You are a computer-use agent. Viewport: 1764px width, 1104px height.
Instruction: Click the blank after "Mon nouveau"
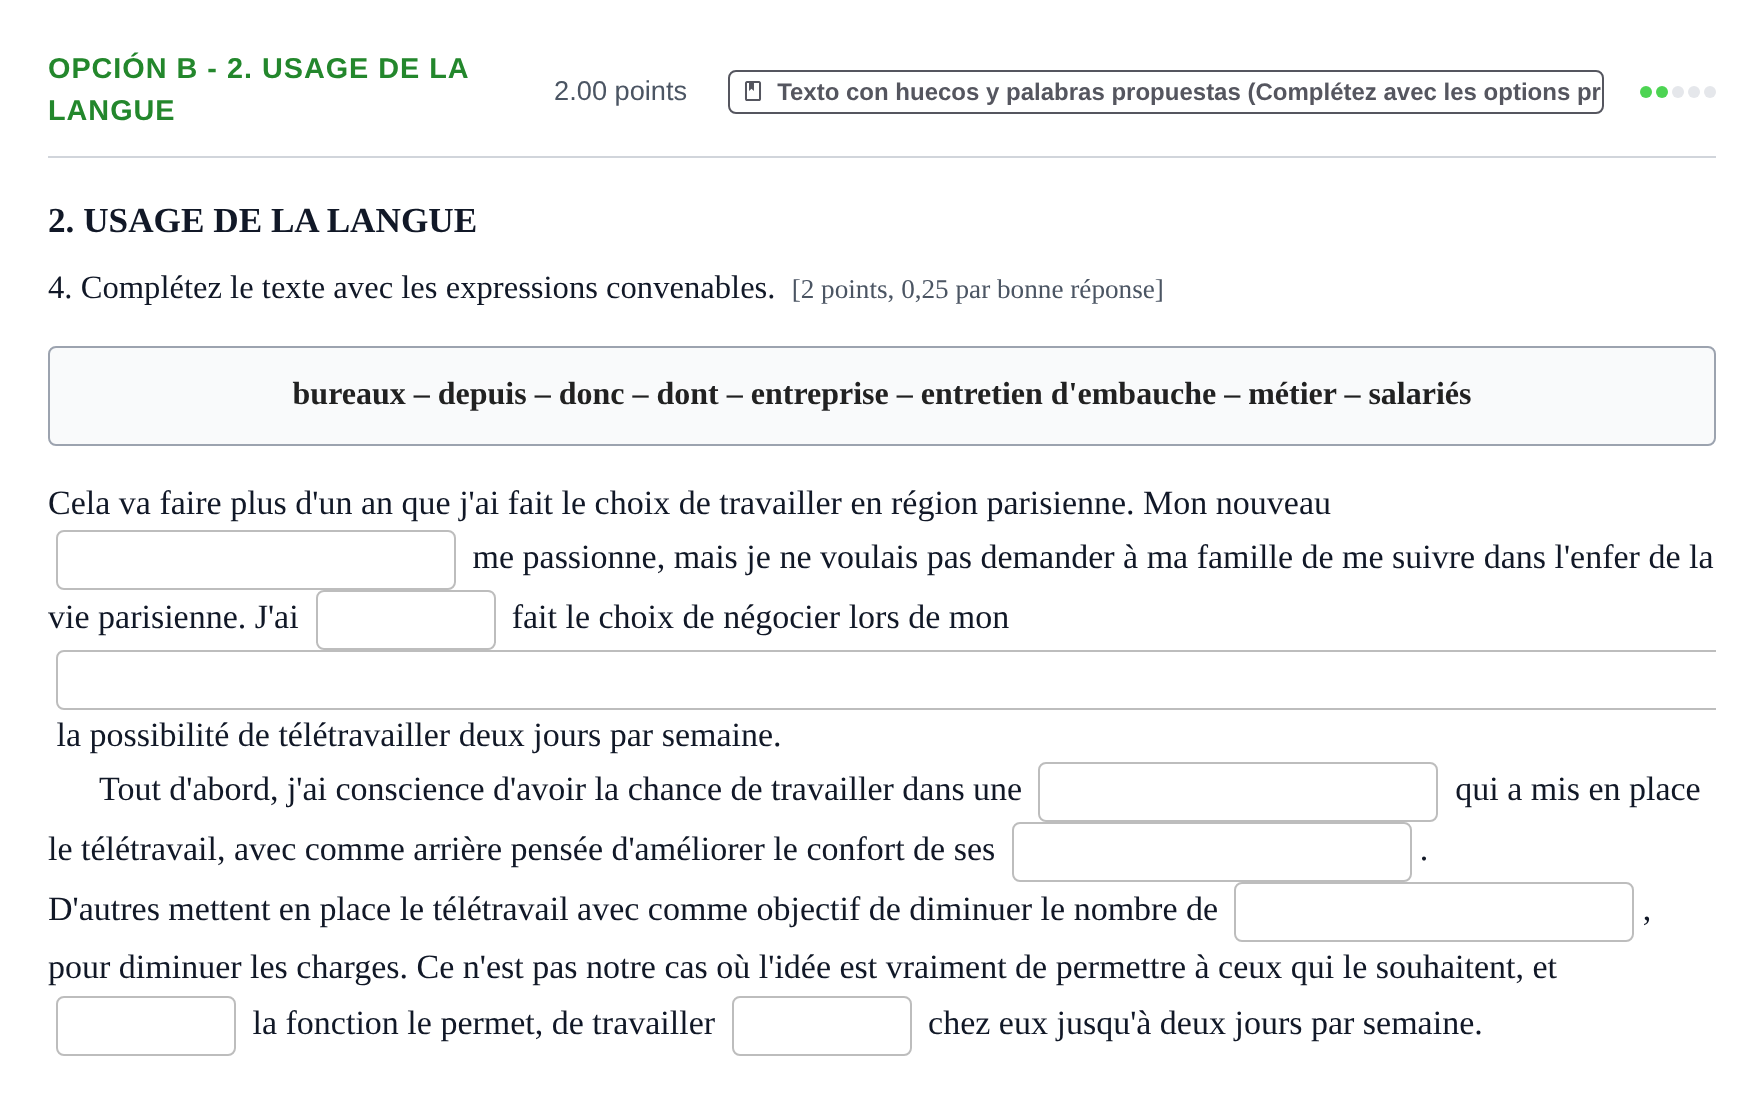click(256, 560)
